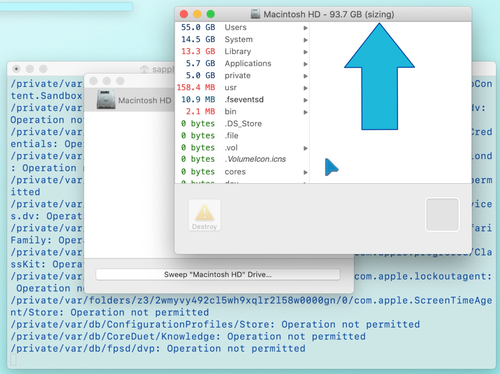500x374 pixels.
Task: Click the green zoom button of sizing window
Action: (x=210, y=14)
